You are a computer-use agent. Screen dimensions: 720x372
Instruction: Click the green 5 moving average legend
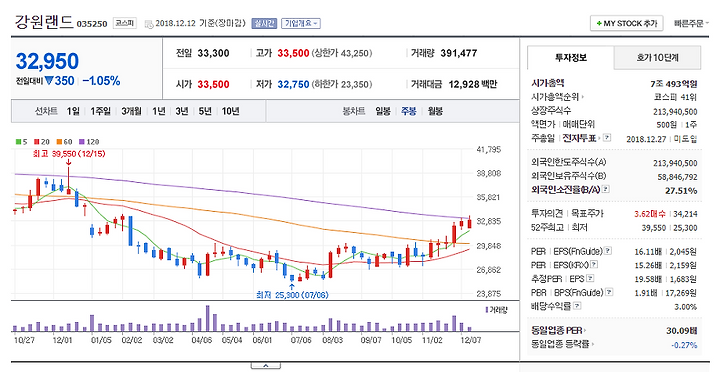coord(21,142)
